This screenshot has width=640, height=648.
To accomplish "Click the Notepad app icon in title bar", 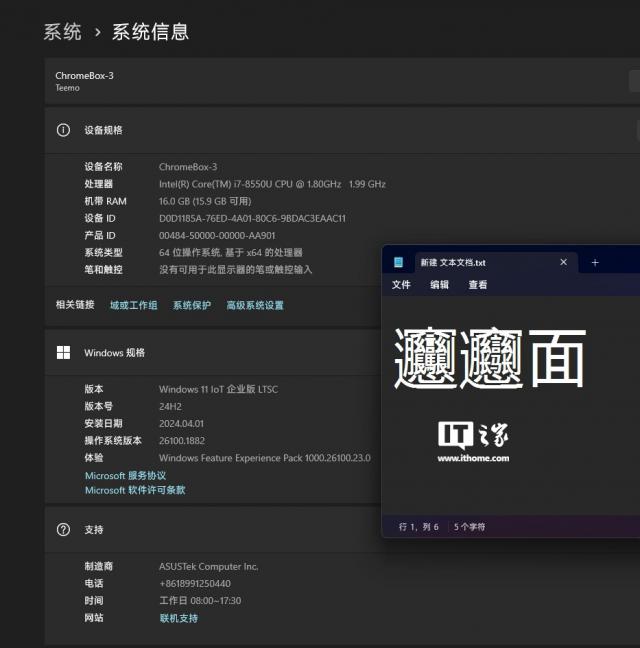I will pos(399,262).
